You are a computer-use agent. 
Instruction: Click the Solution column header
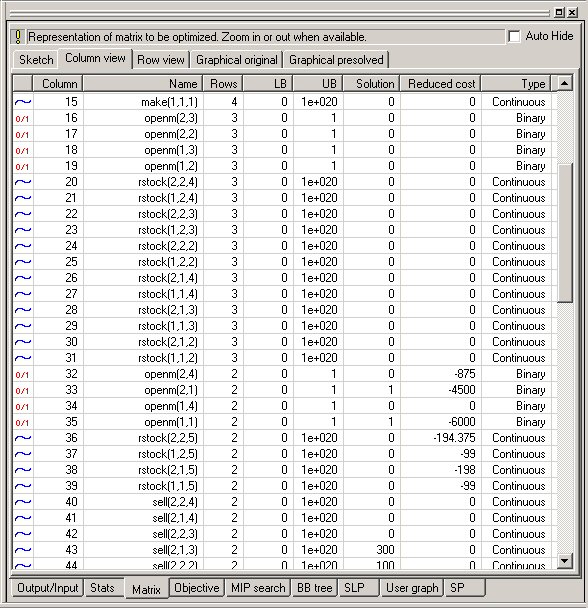point(372,84)
